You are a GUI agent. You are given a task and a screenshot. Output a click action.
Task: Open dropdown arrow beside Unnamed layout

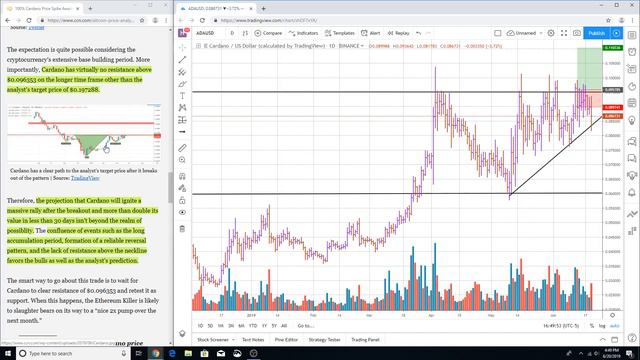coord(541,33)
